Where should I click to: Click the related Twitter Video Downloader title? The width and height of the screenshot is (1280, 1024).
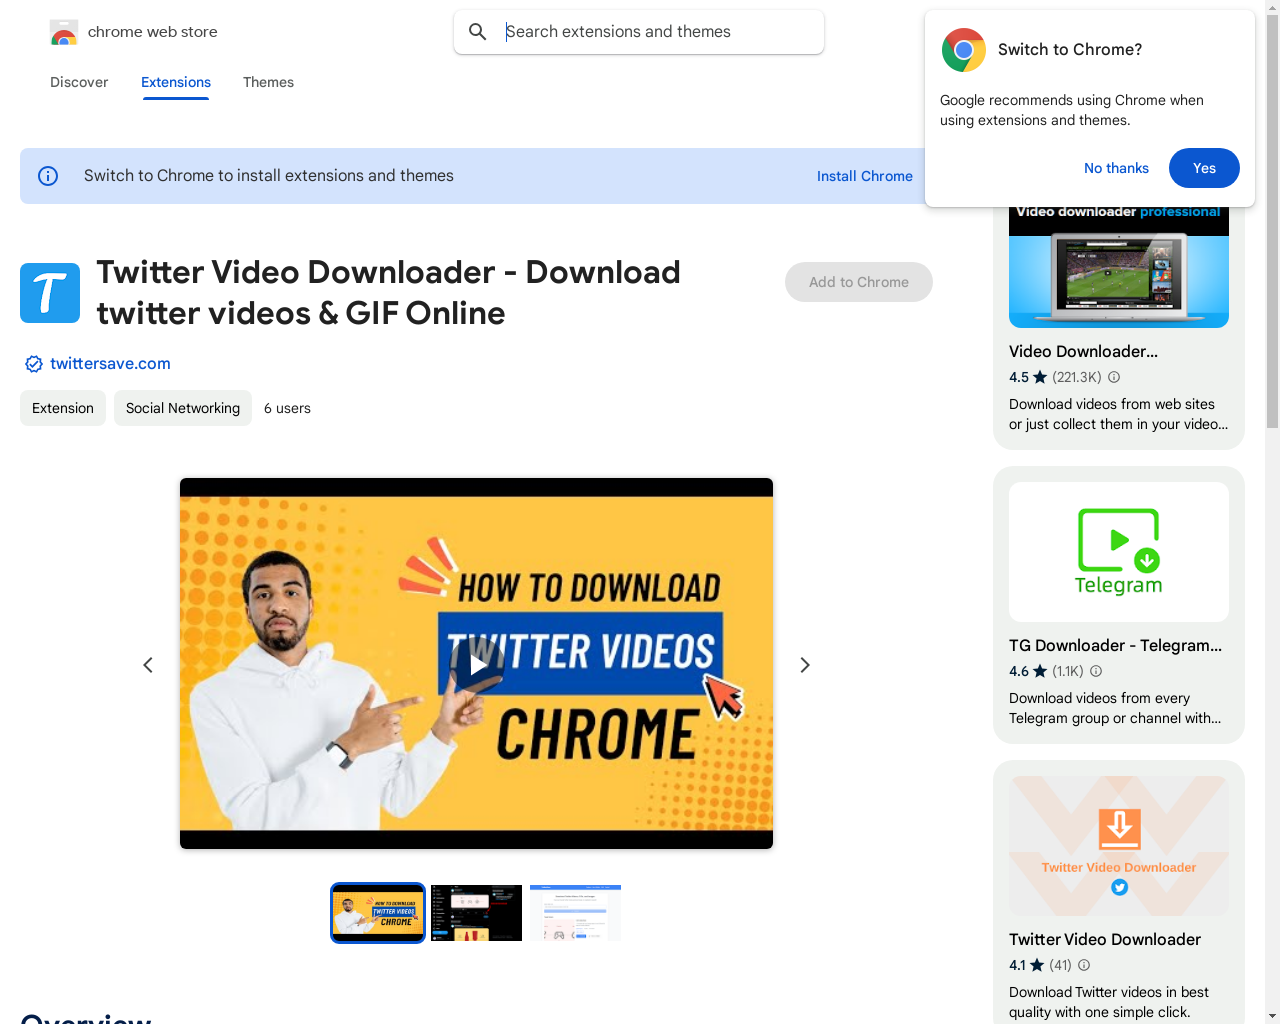1105,939
